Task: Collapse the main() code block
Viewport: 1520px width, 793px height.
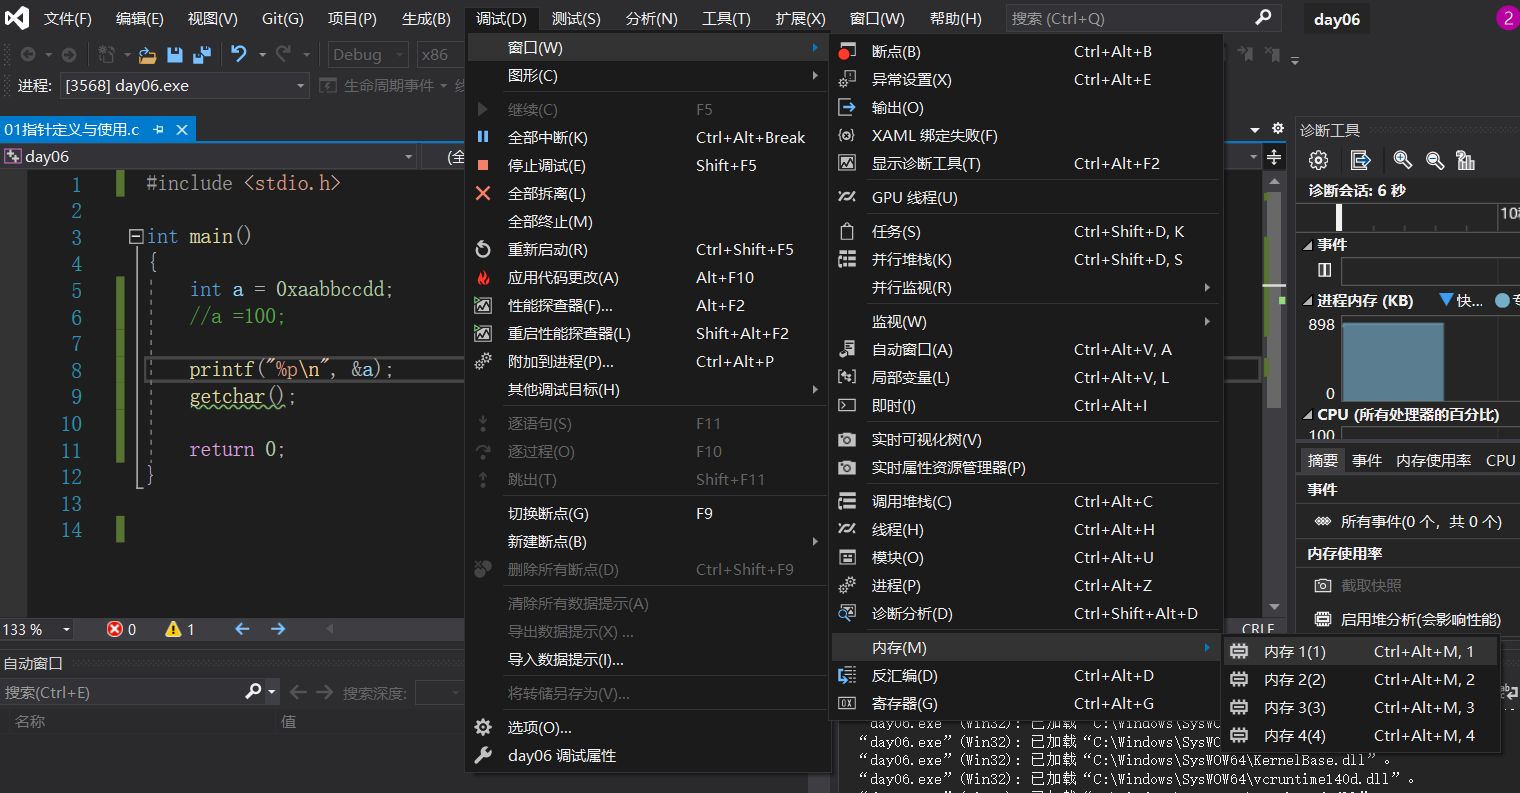Action: point(136,237)
